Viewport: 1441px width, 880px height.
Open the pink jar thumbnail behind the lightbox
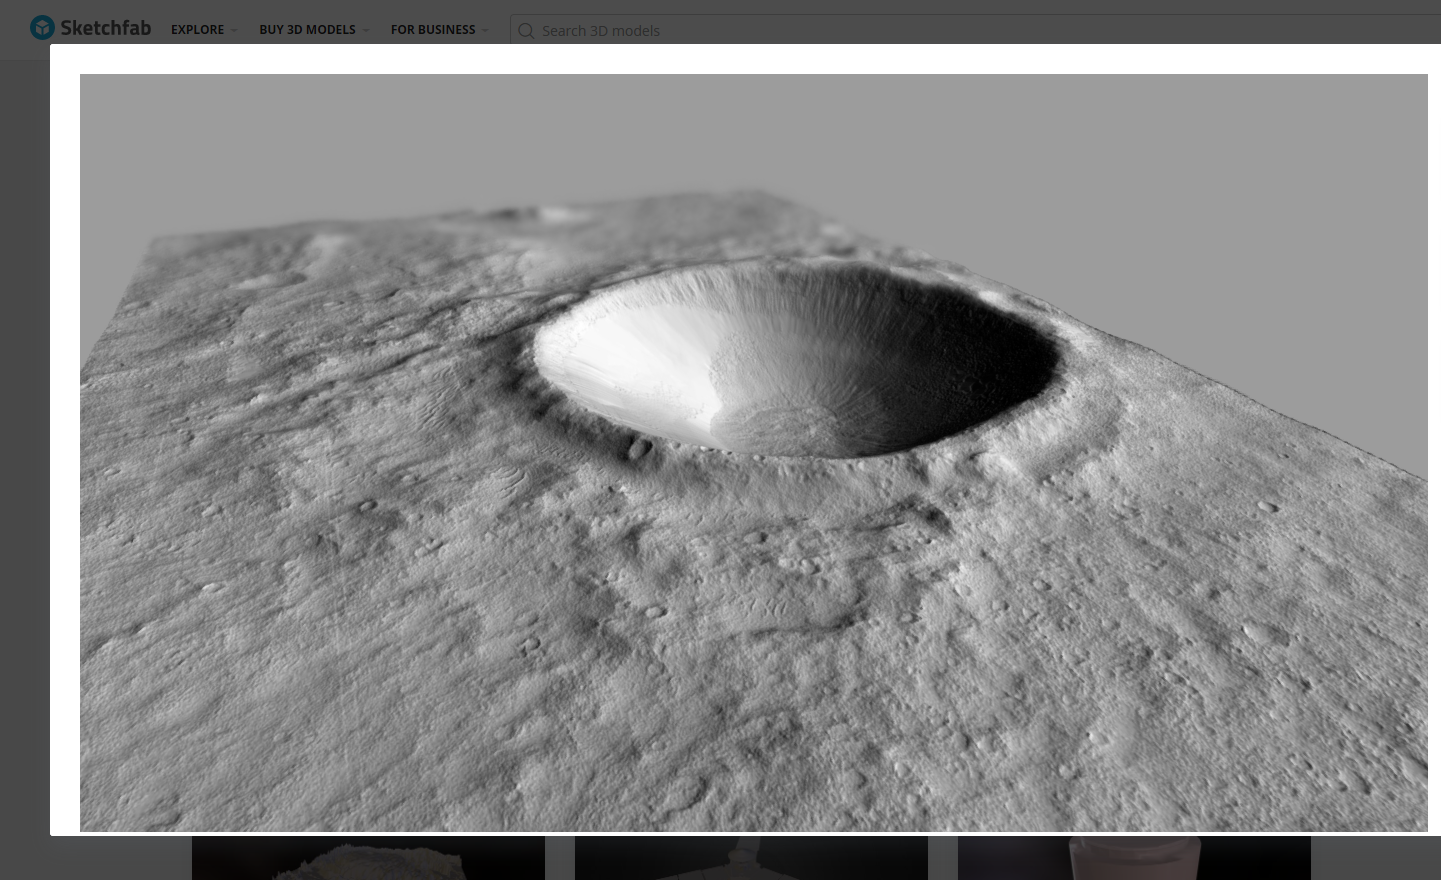[1134, 858]
